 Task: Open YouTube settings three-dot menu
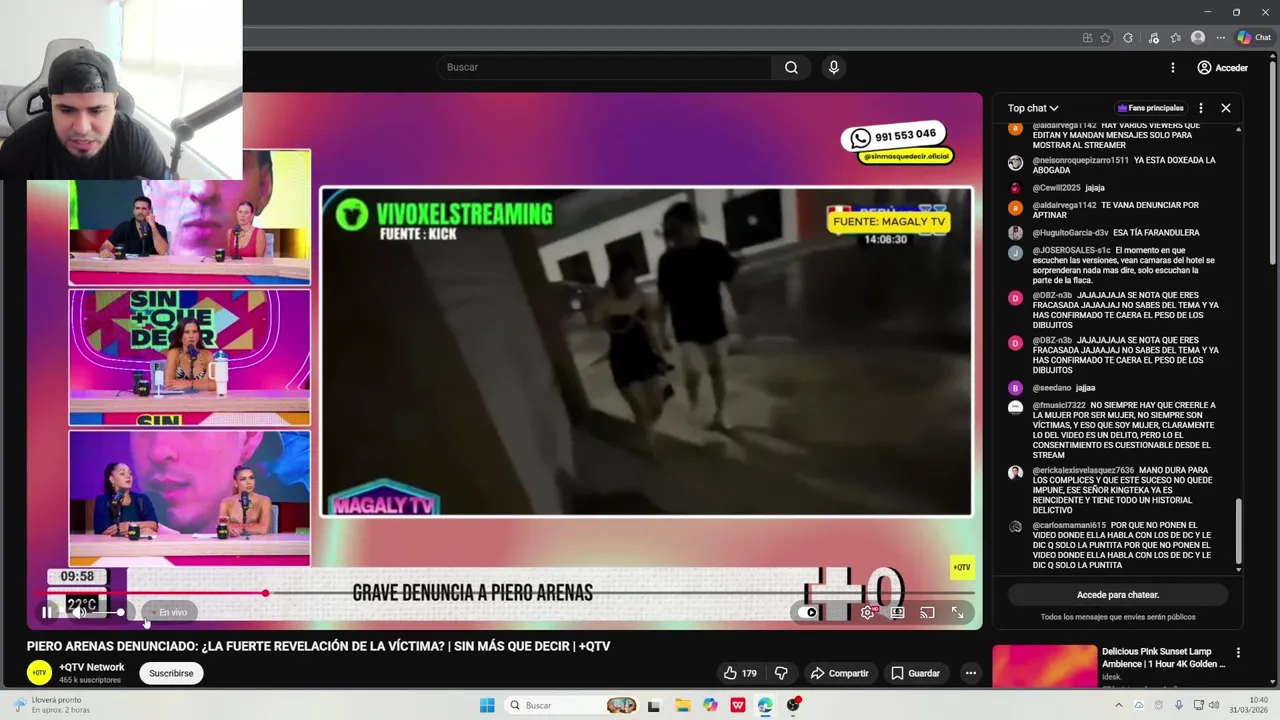click(x=1173, y=67)
